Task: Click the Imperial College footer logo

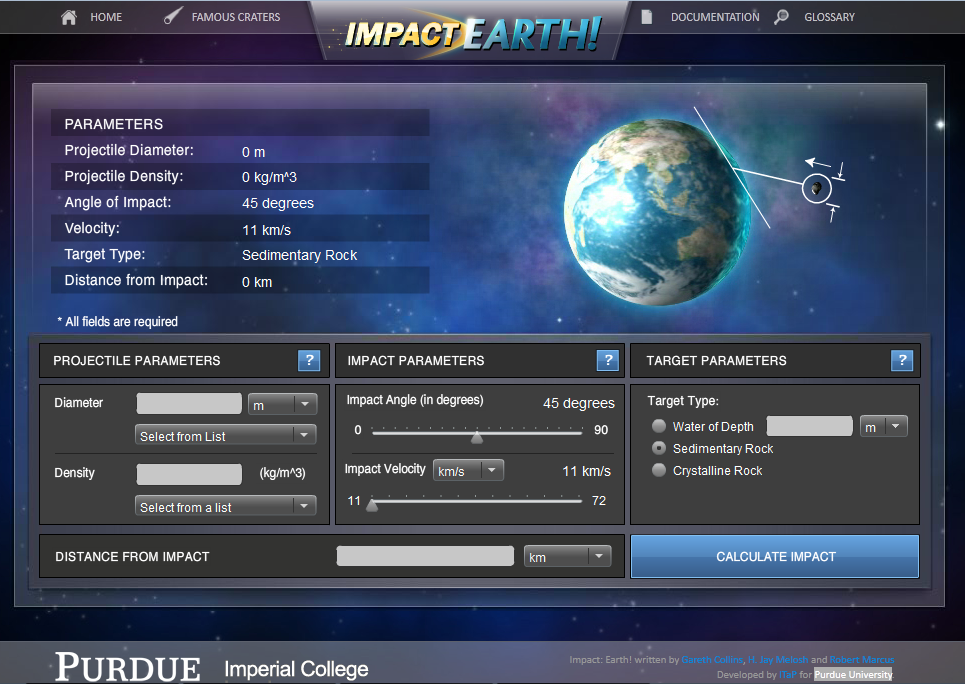Action: pos(296,669)
